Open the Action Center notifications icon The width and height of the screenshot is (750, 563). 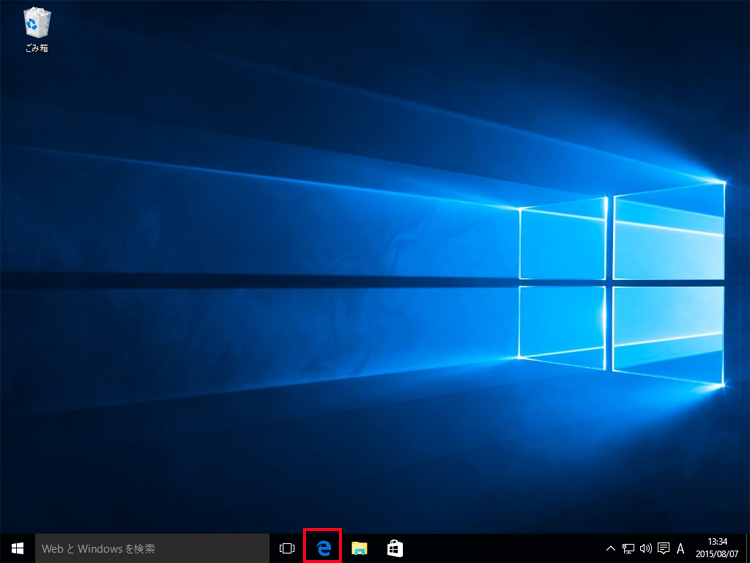coord(663,548)
